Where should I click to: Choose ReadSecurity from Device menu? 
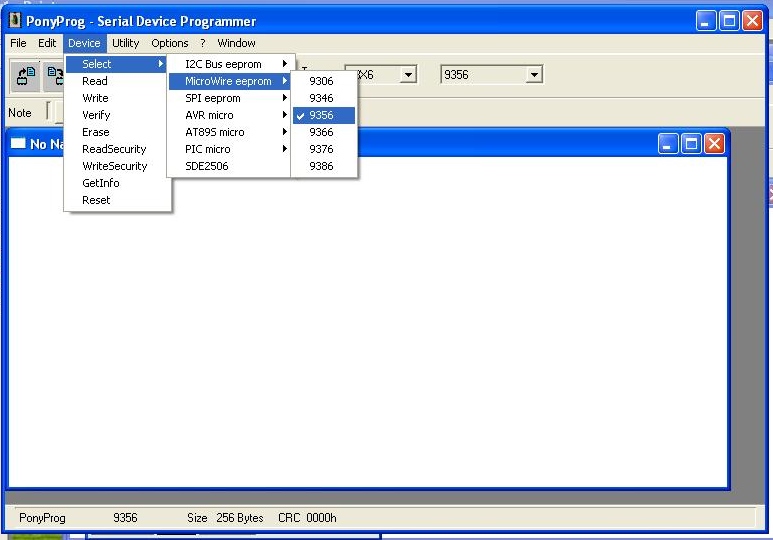118,149
